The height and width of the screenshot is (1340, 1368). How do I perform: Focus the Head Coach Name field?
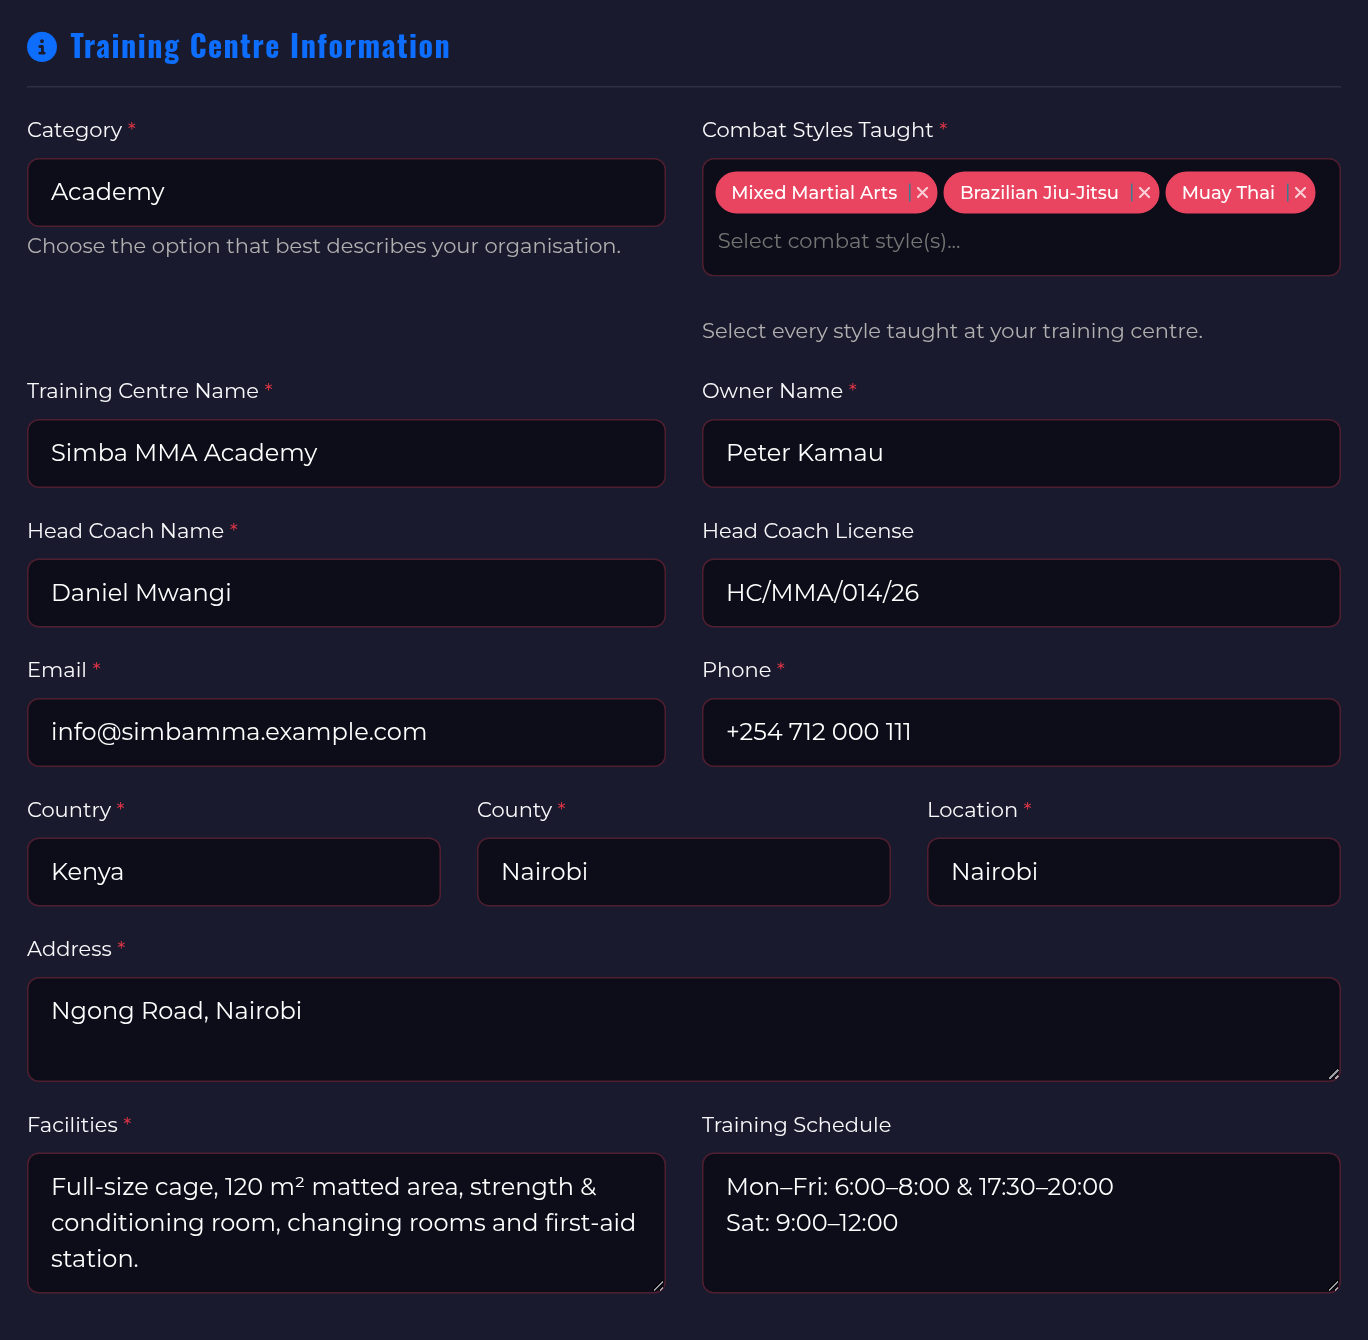pos(346,593)
